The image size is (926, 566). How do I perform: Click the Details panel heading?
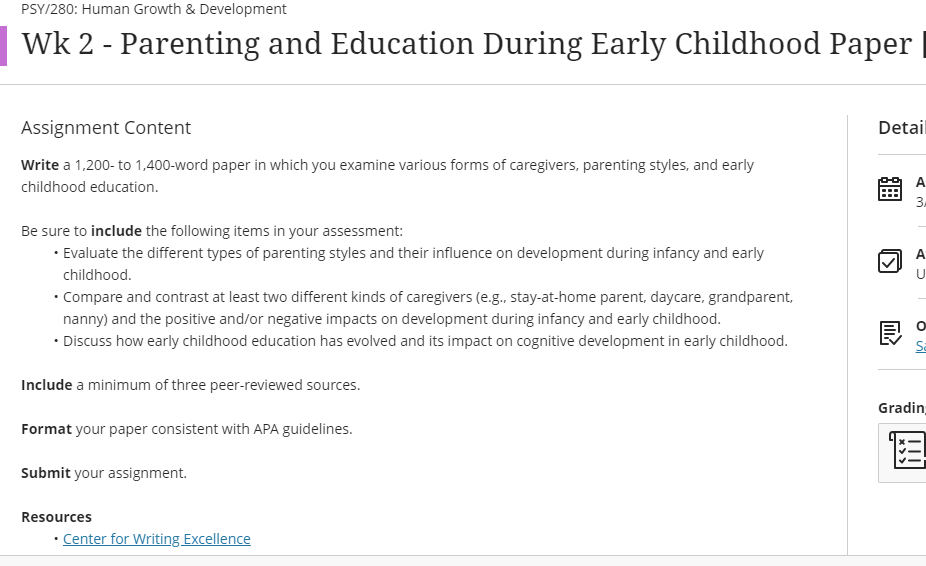901,128
